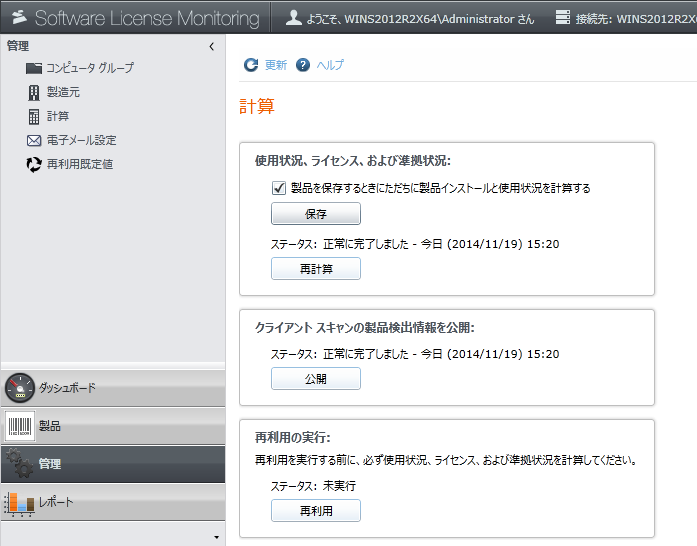This screenshot has height=546, width=697.
Task: Click the Software License Monitoring logo icon
Action: coord(19,17)
